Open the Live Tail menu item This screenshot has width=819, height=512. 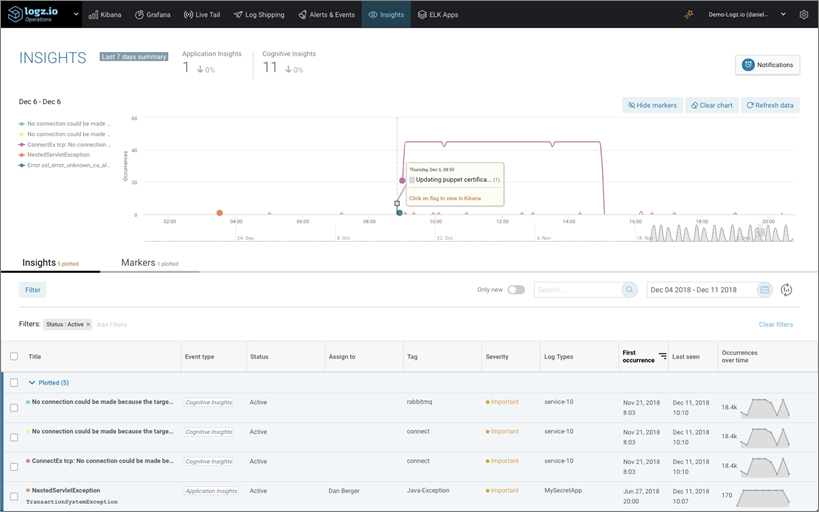(202, 15)
